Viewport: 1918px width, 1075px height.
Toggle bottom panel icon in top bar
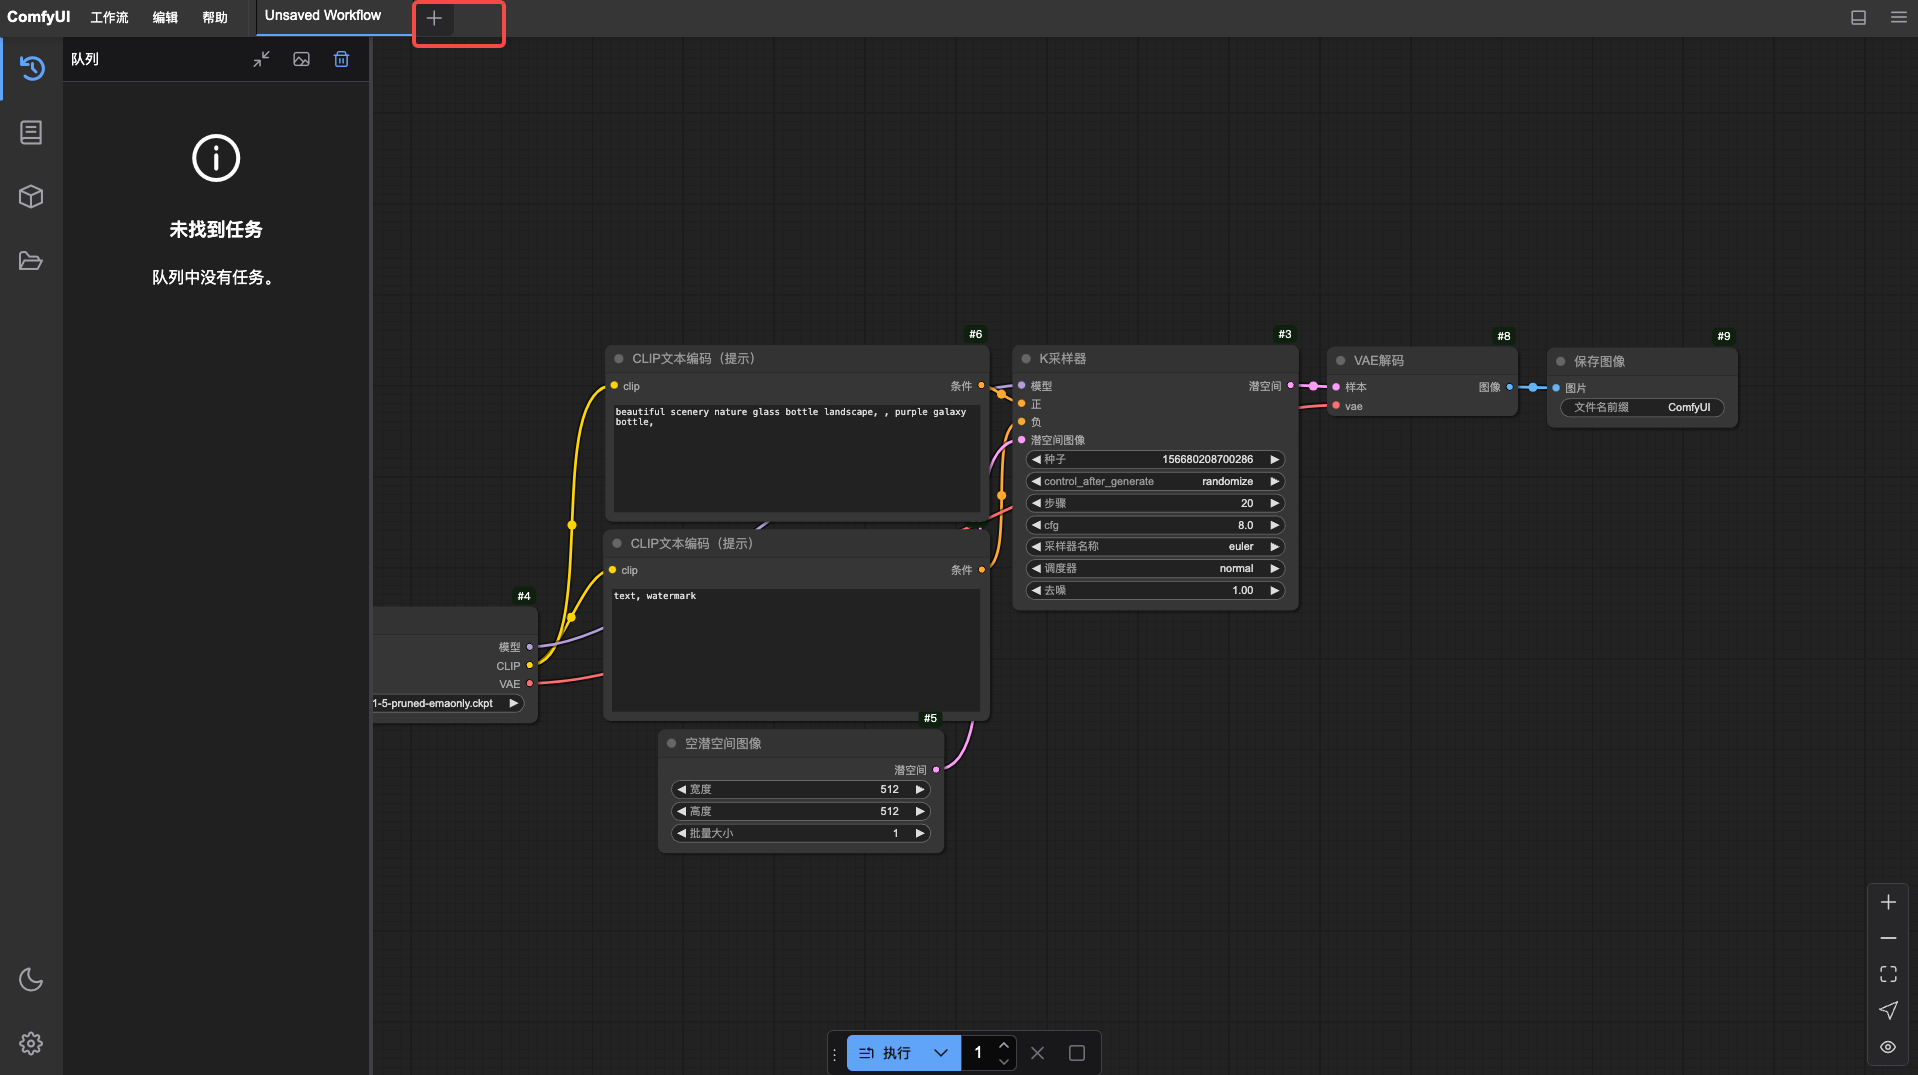pos(1858,17)
